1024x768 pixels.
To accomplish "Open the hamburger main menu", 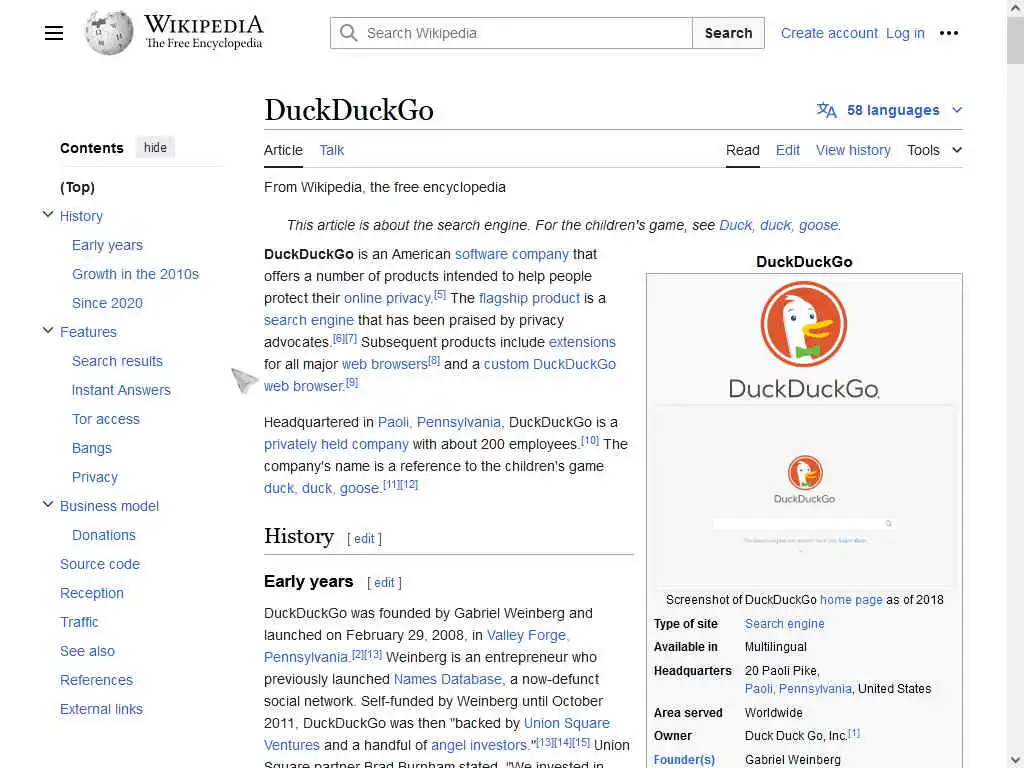I will tap(54, 33).
